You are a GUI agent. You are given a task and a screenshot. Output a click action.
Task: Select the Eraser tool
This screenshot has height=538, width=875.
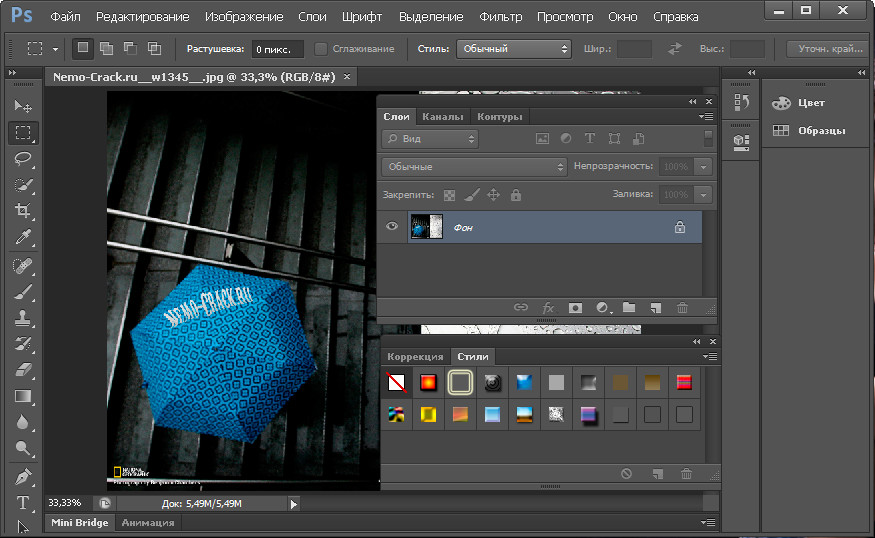(x=23, y=369)
